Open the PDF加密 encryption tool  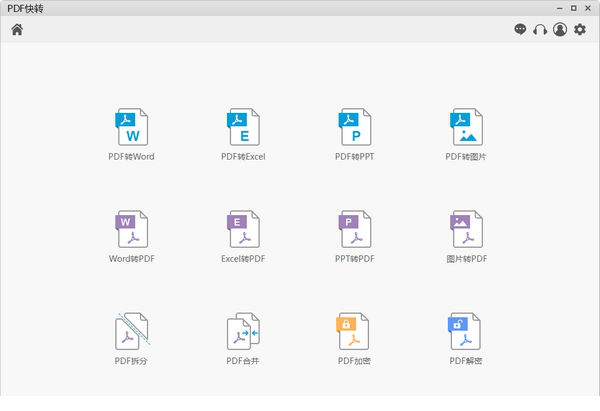(x=355, y=331)
